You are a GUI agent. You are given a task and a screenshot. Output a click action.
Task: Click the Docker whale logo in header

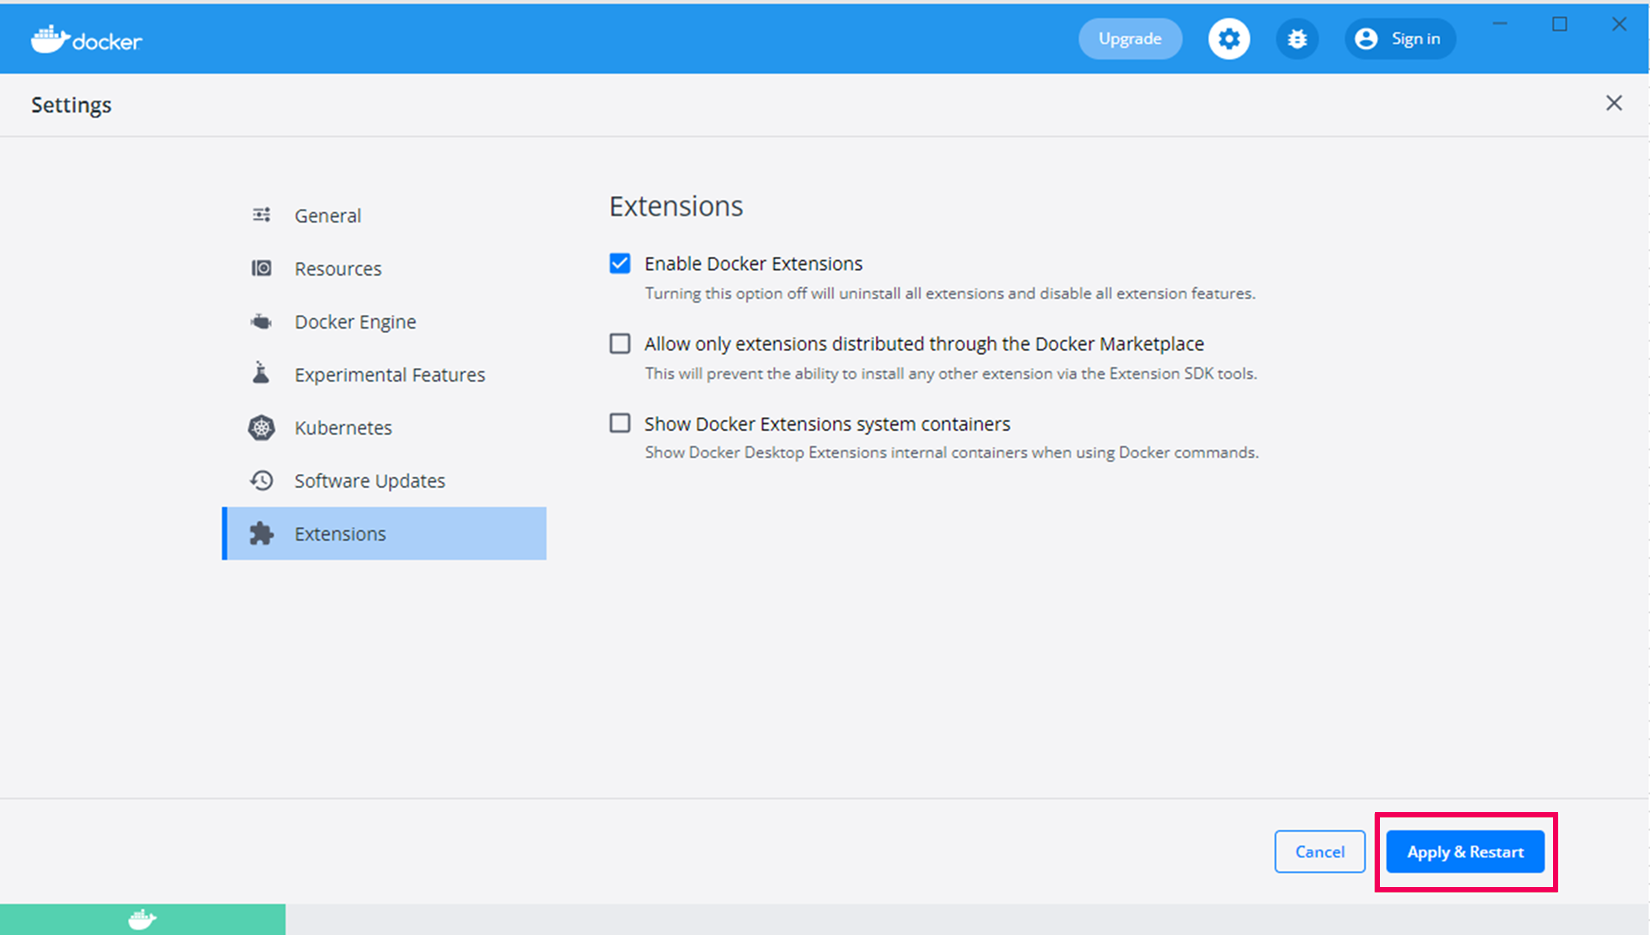[86, 39]
